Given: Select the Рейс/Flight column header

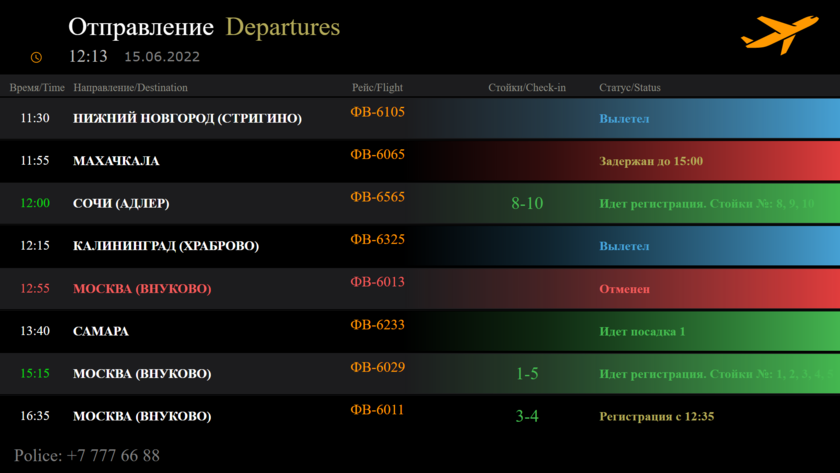Looking at the screenshot, I should point(377,88).
